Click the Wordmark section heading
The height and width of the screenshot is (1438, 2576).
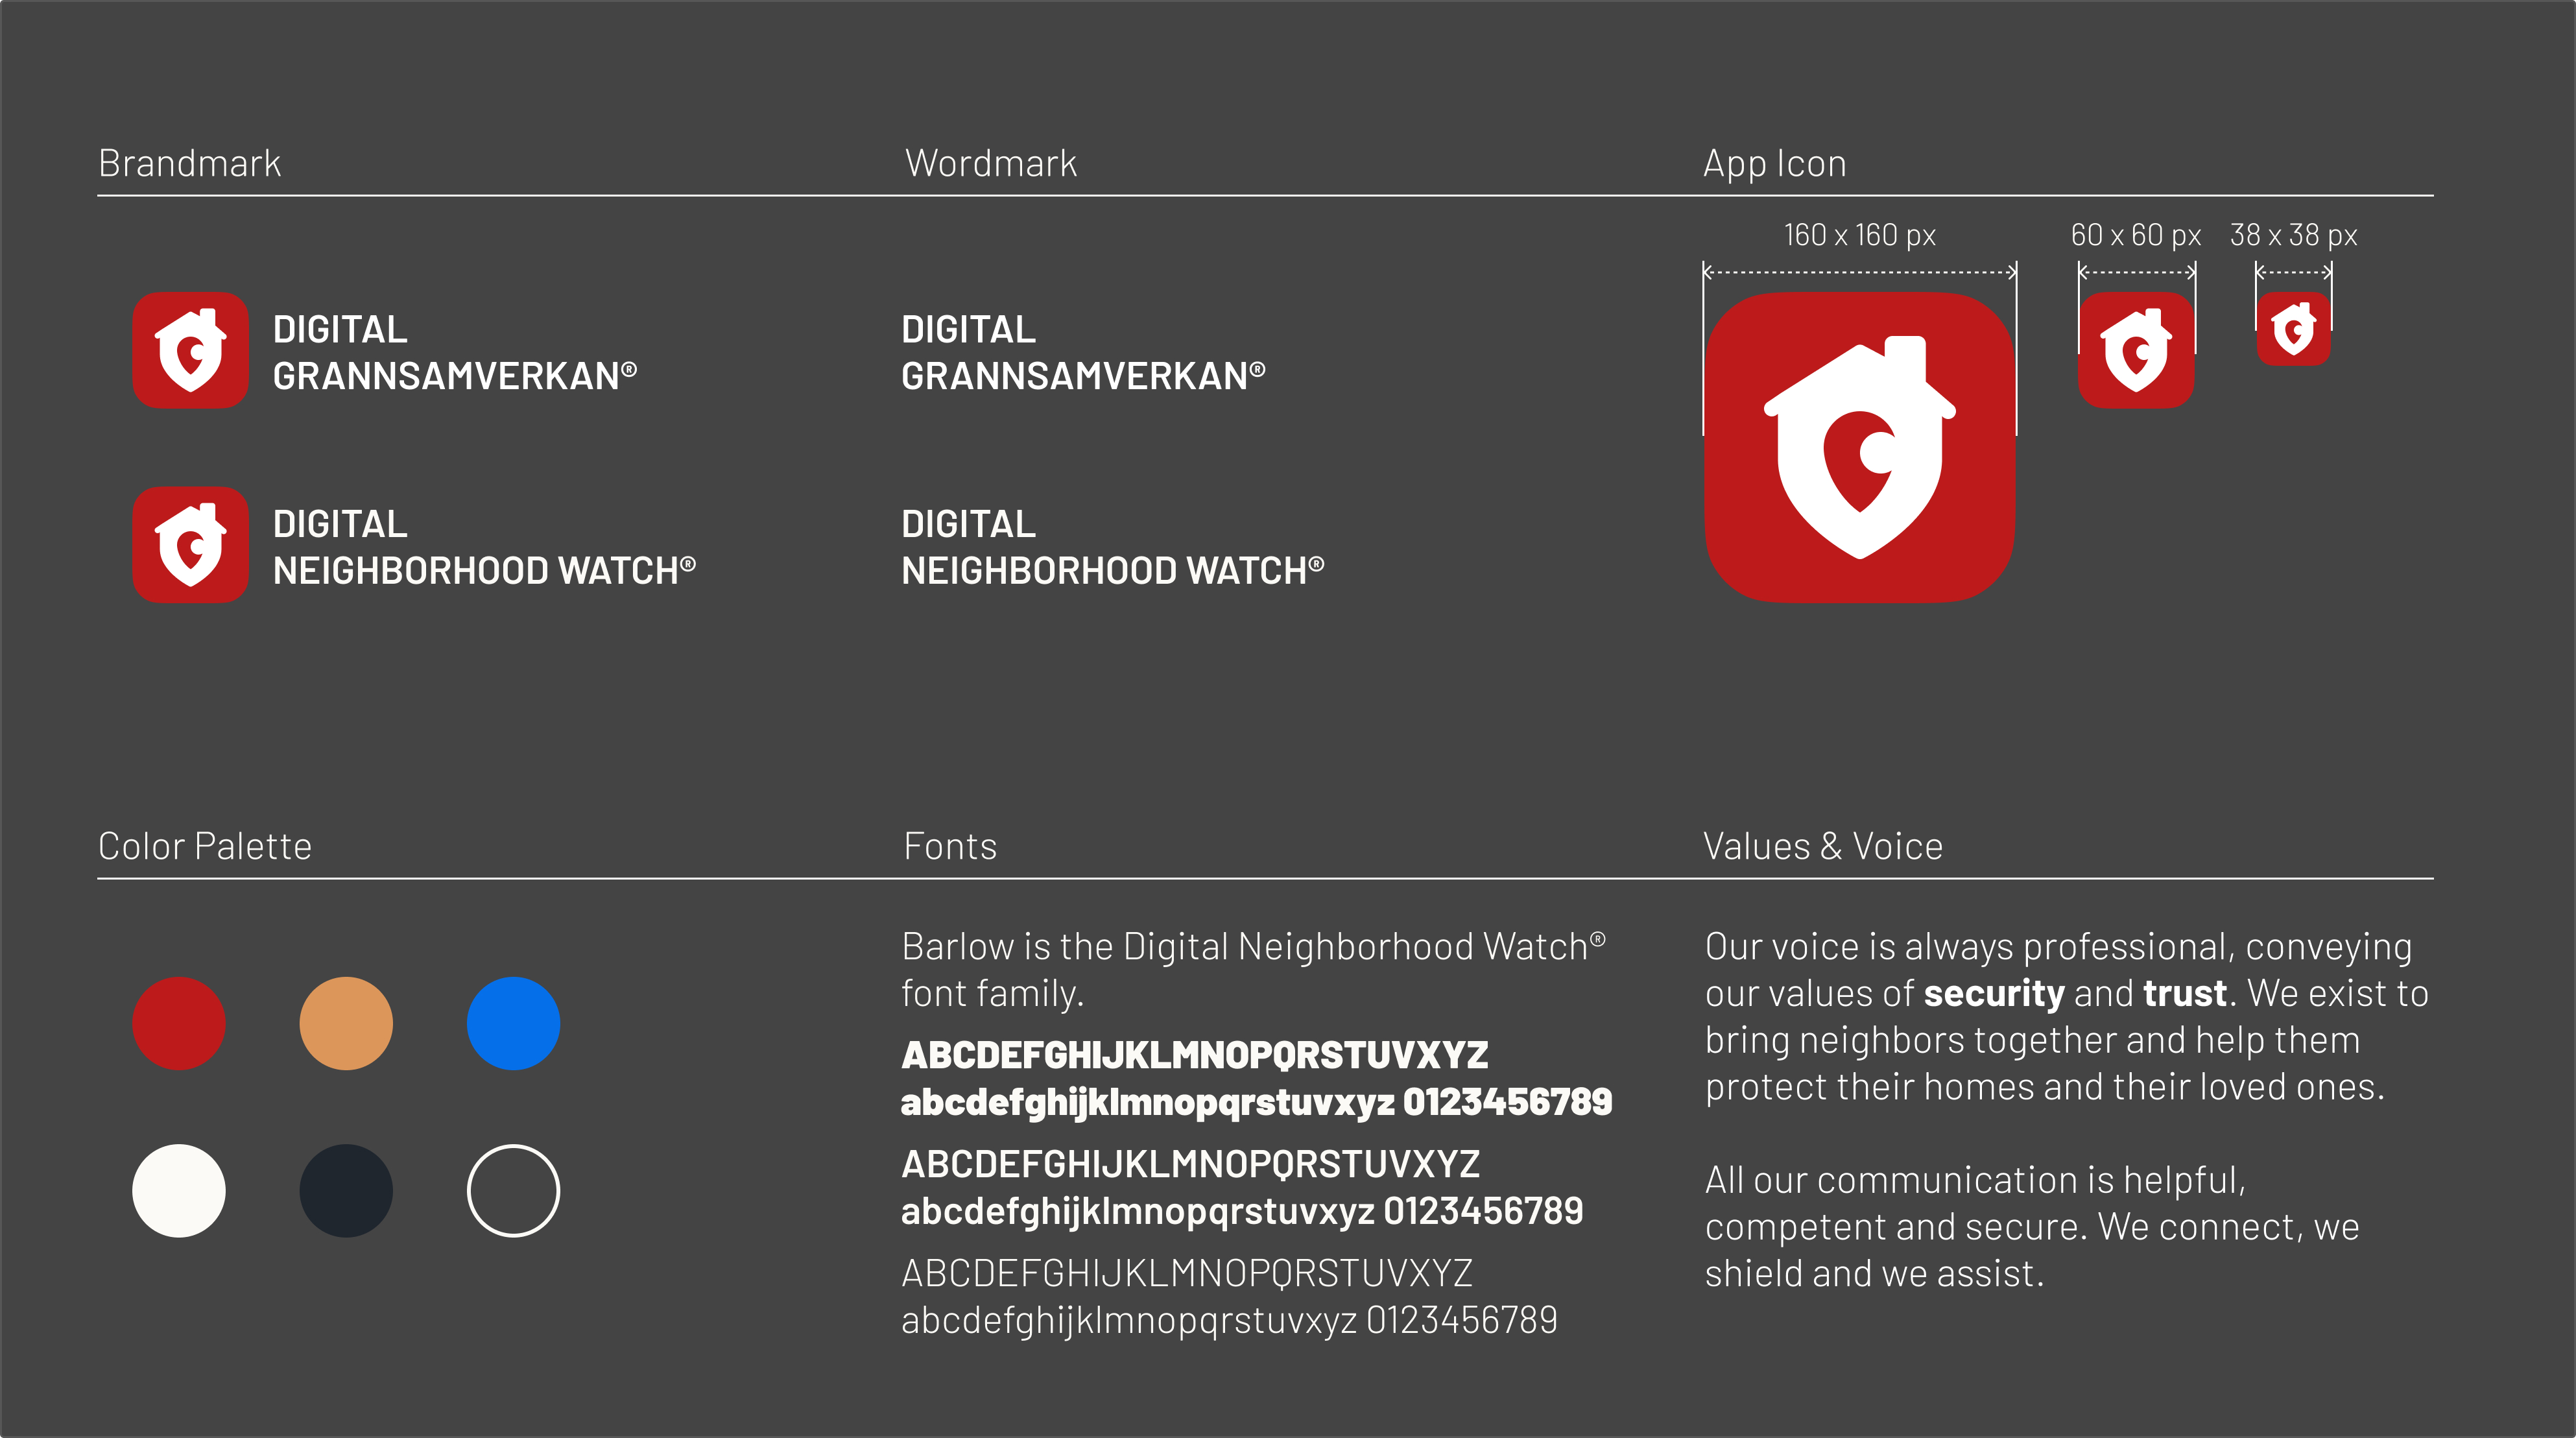991,163
